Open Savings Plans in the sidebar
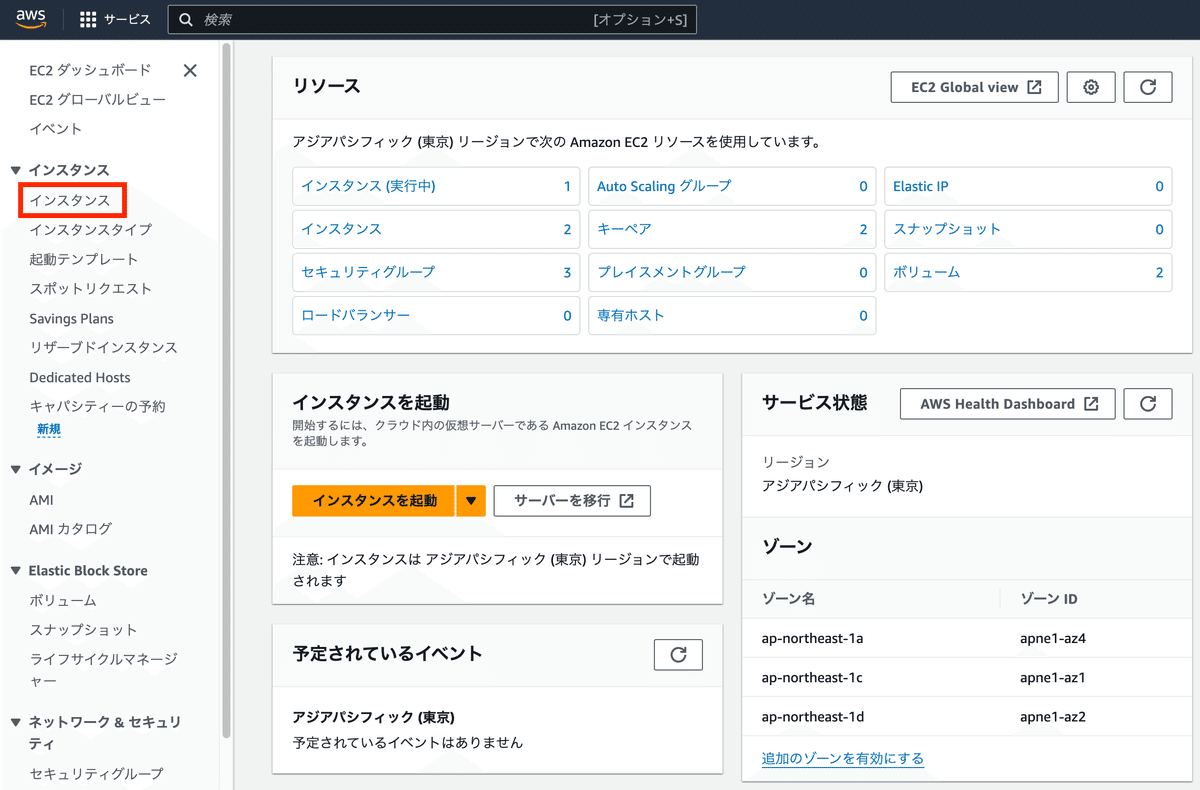Viewport: 1200px width, 790px height. (71, 319)
